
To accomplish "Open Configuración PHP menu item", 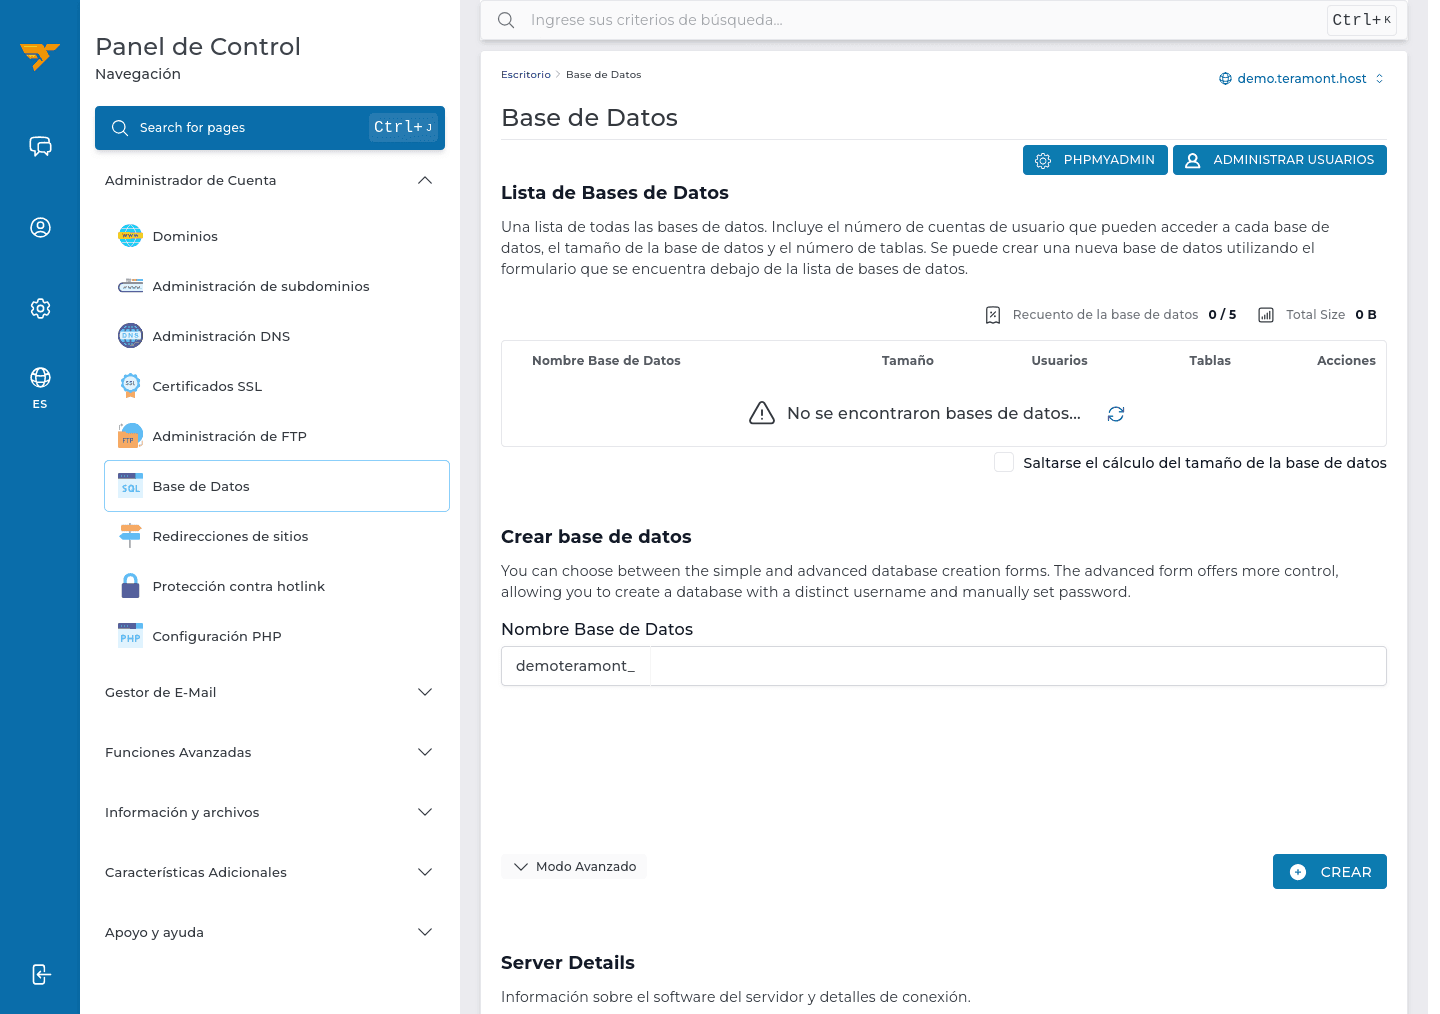I will click(x=277, y=636).
